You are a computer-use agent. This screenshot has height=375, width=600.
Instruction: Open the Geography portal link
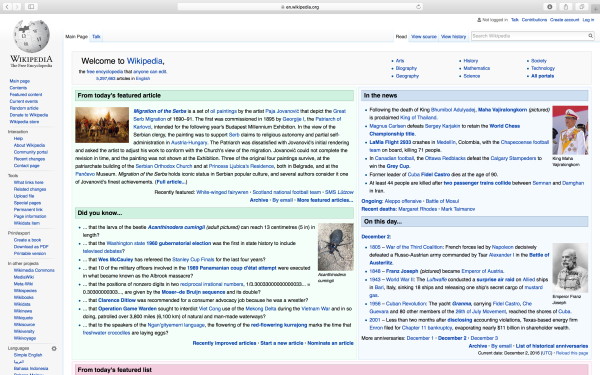click(x=407, y=76)
